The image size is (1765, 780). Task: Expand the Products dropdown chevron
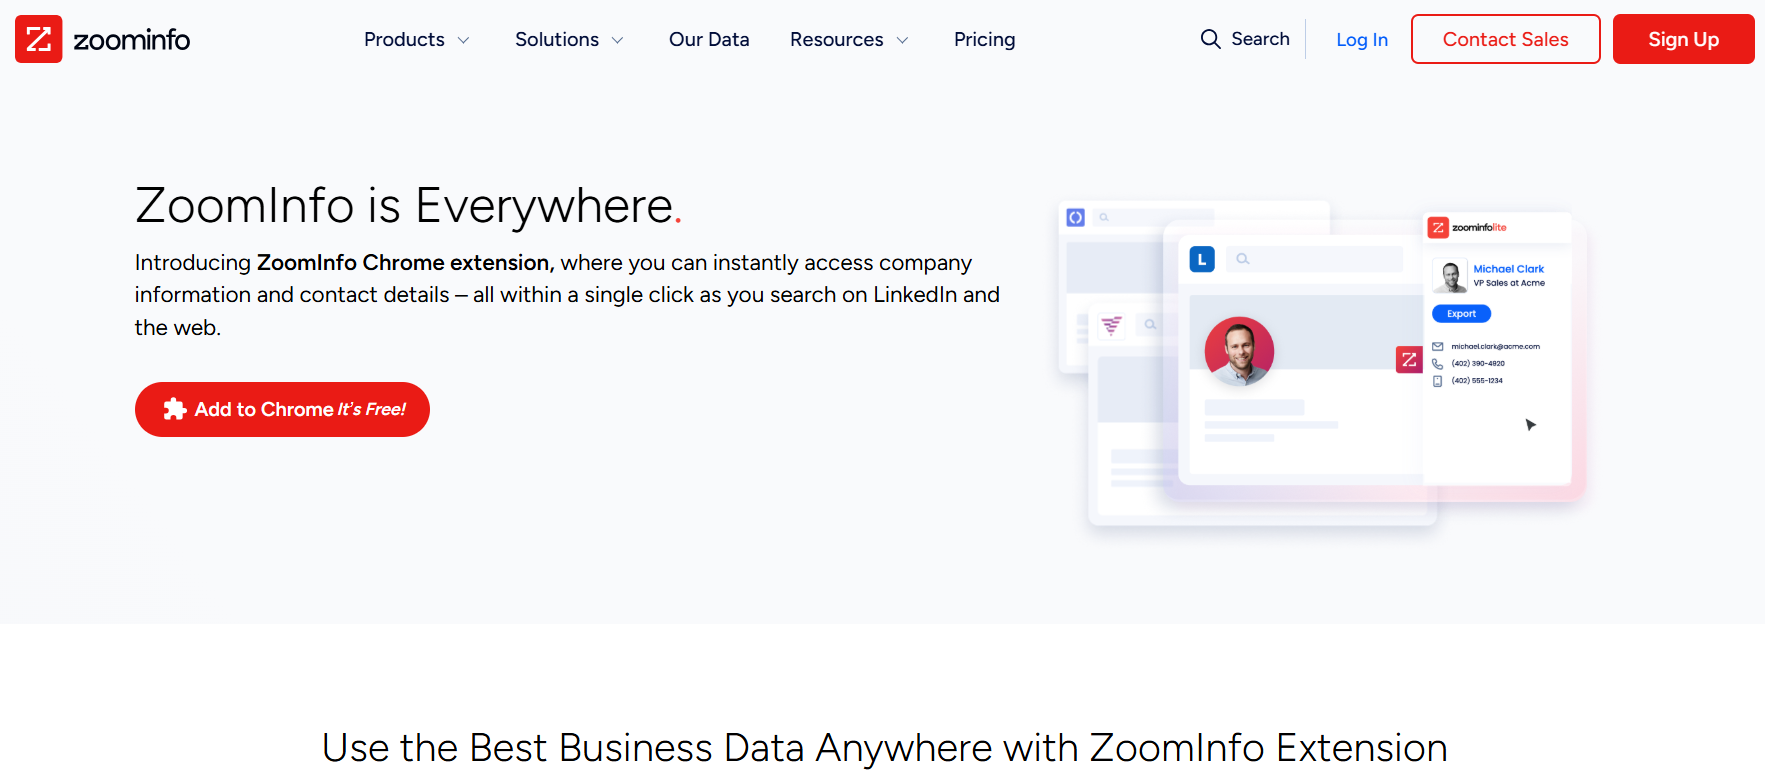pyautogui.click(x=463, y=40)
